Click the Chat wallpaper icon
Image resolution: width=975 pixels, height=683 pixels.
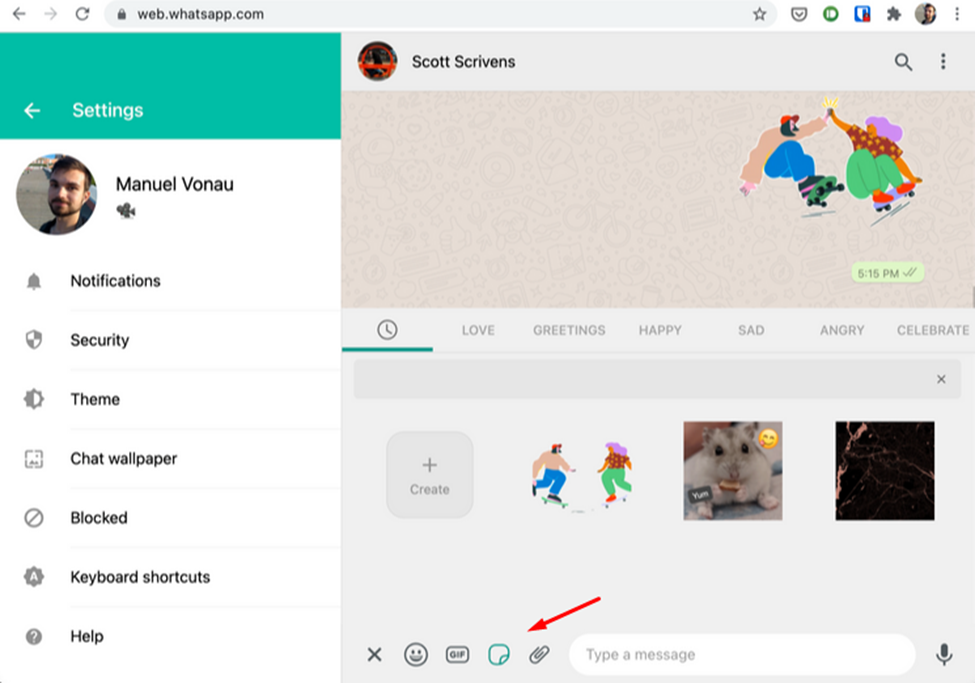tap(34, 459)
